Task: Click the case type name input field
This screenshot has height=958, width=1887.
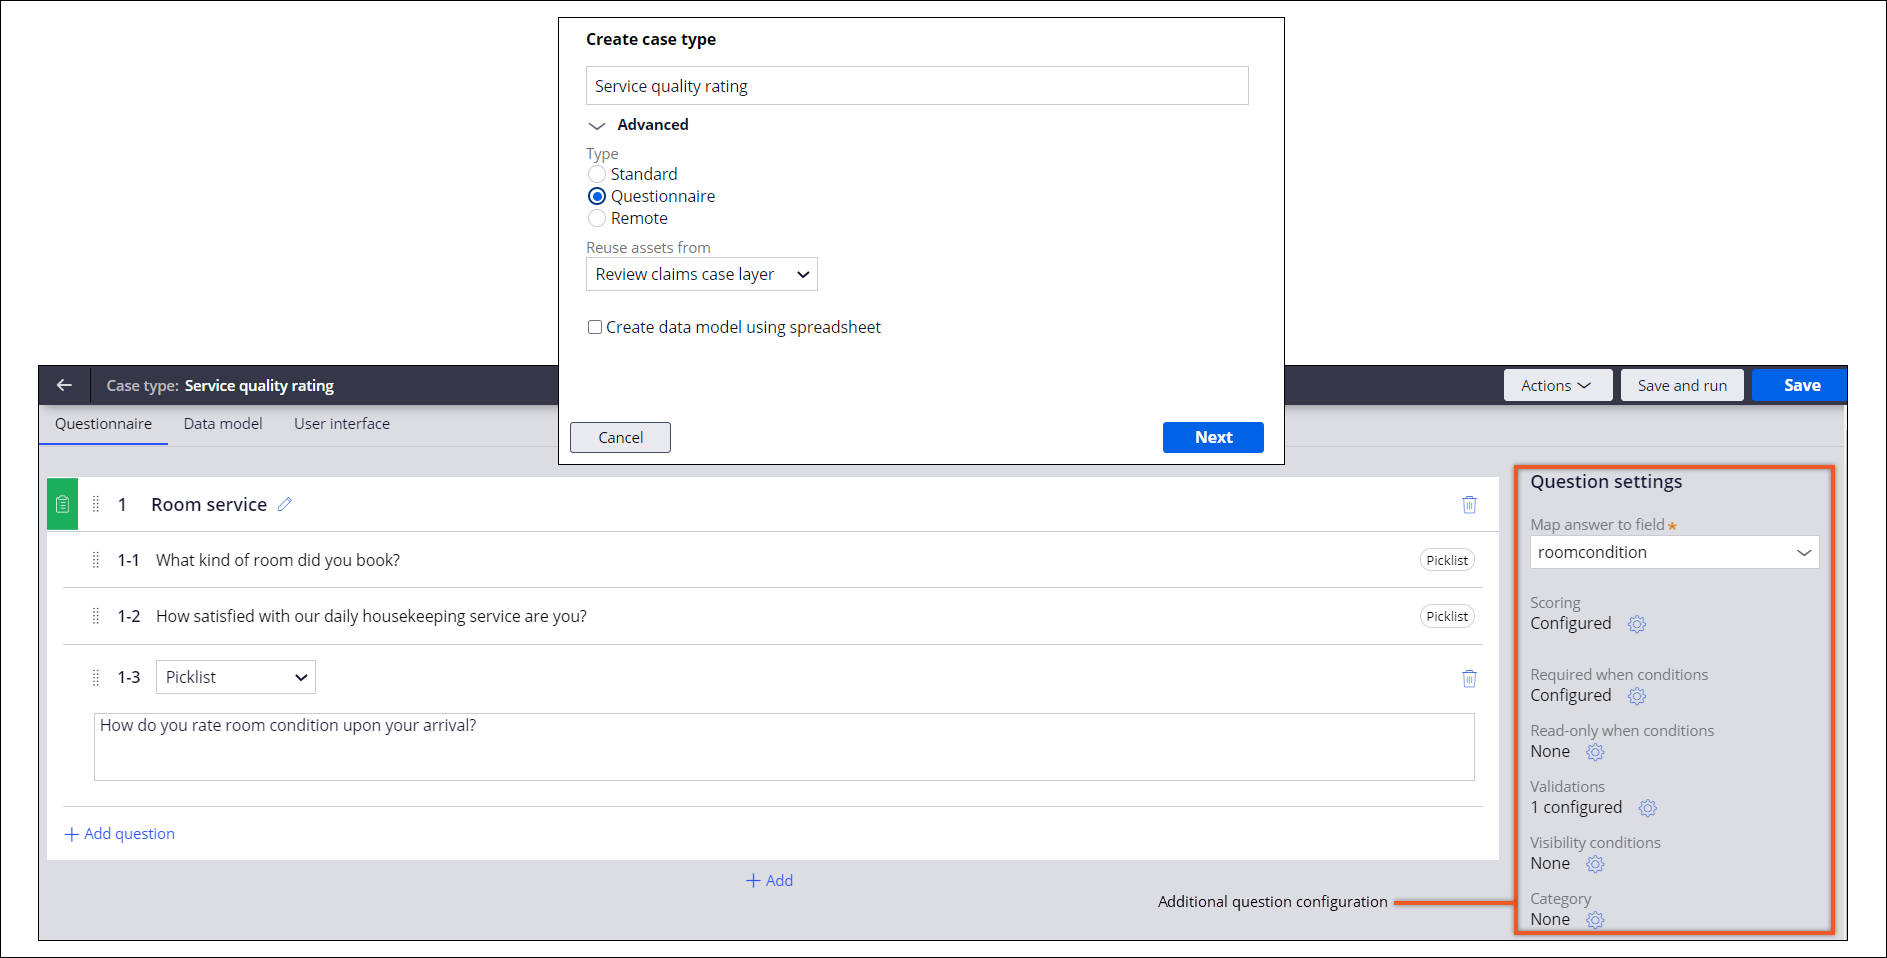Action: 916,86
